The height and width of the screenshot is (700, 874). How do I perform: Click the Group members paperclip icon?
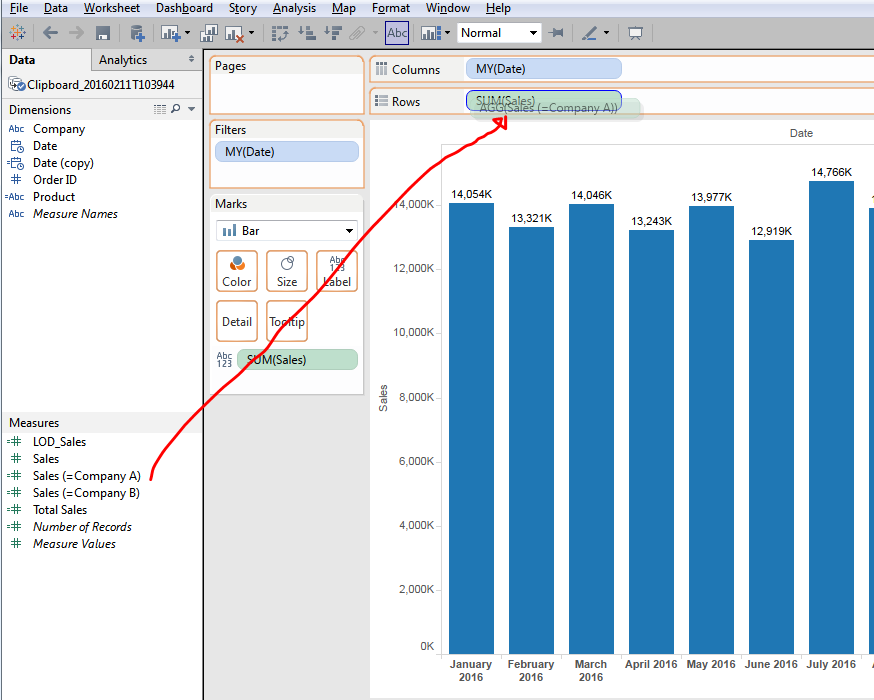357,33
